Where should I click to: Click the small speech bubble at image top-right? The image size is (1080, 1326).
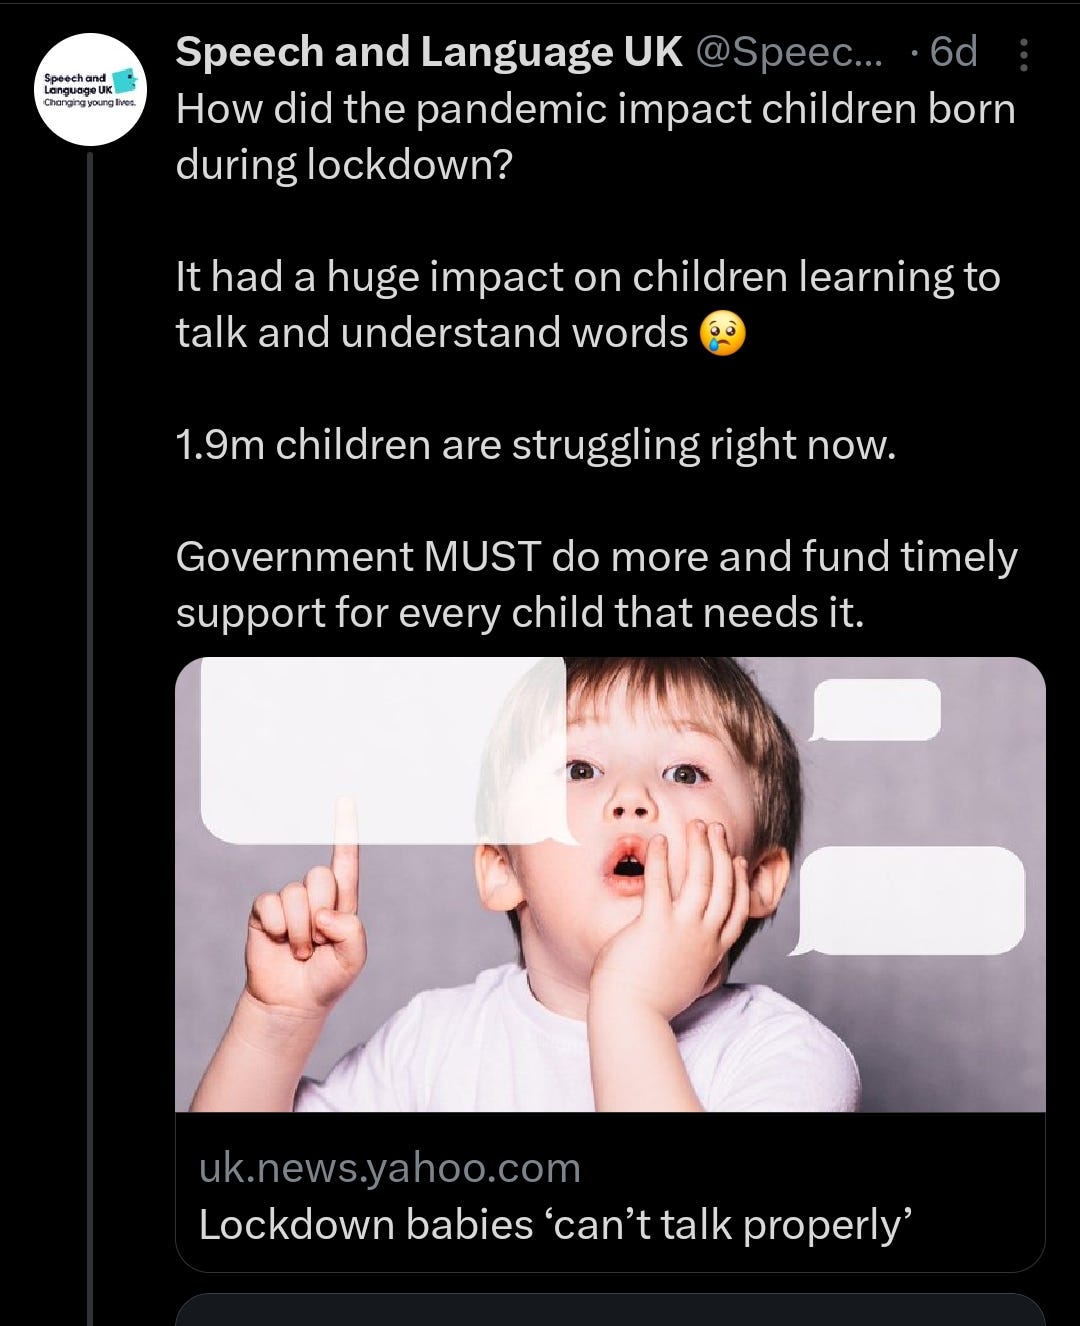pos(876,710)
